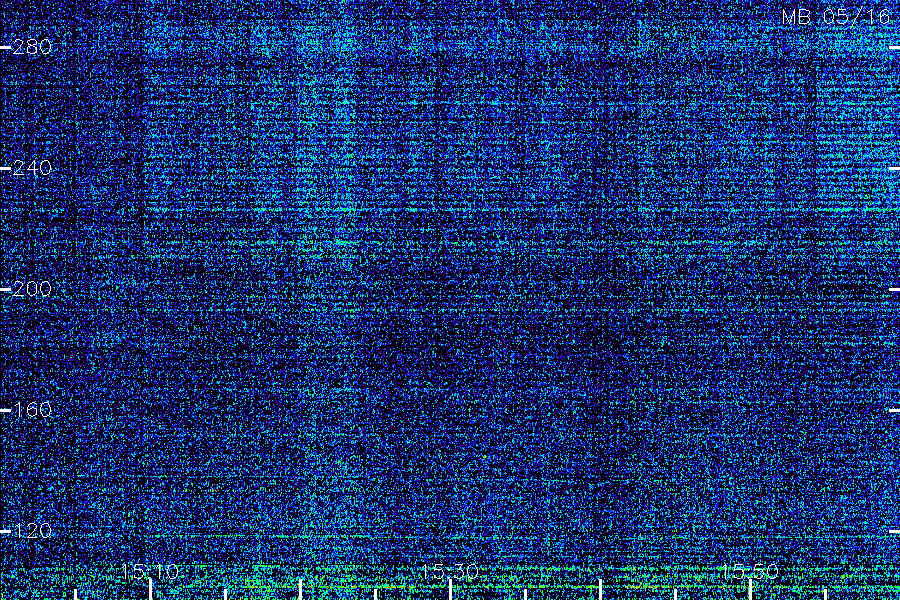Click the 240 frequency axis label
The width and height of the screenshot is (900, 600).
tap(32, 168)
